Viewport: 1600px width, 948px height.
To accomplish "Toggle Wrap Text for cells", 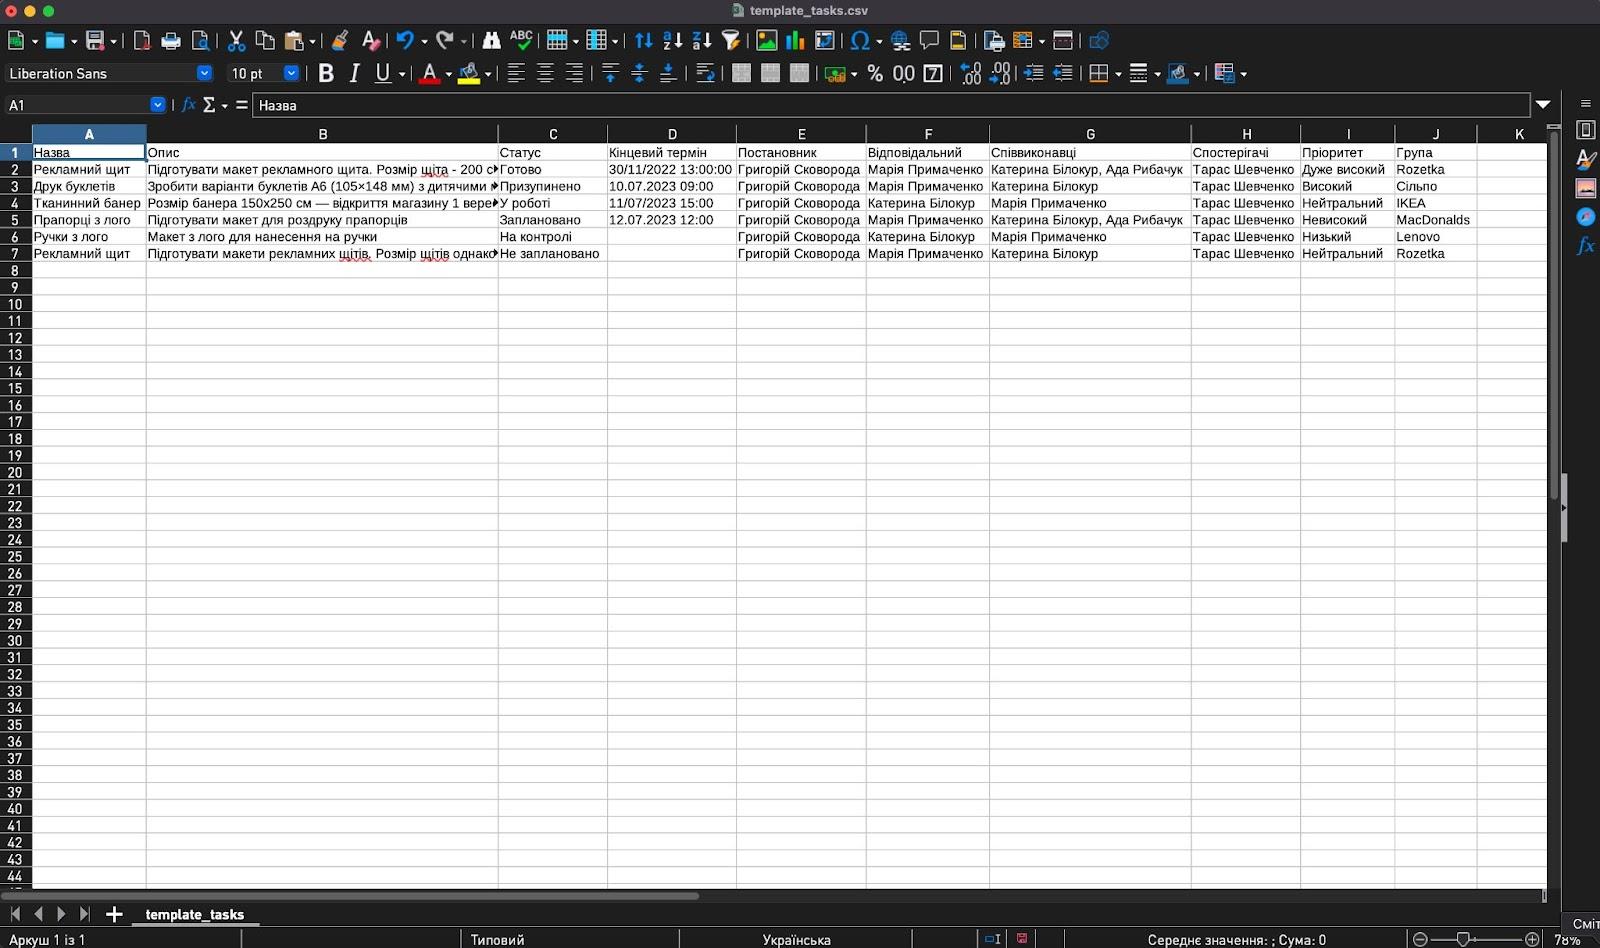I will click(705, 74).
